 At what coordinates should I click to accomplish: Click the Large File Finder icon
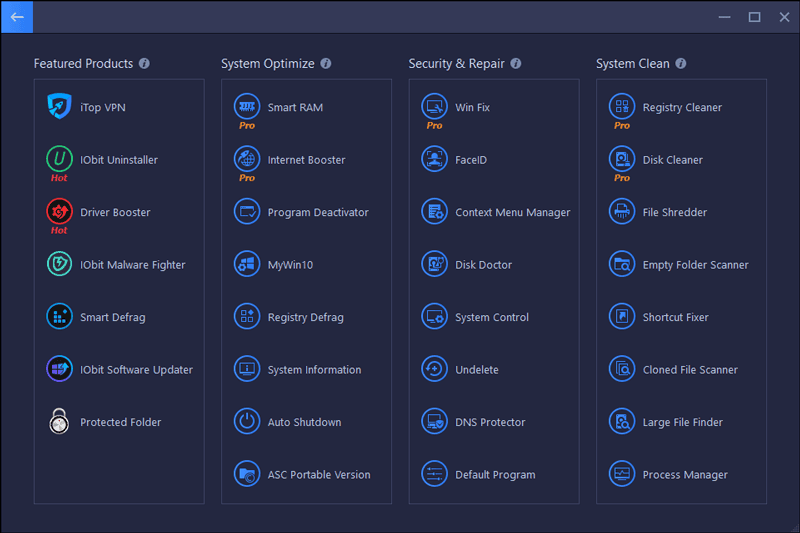coord(622,421)
